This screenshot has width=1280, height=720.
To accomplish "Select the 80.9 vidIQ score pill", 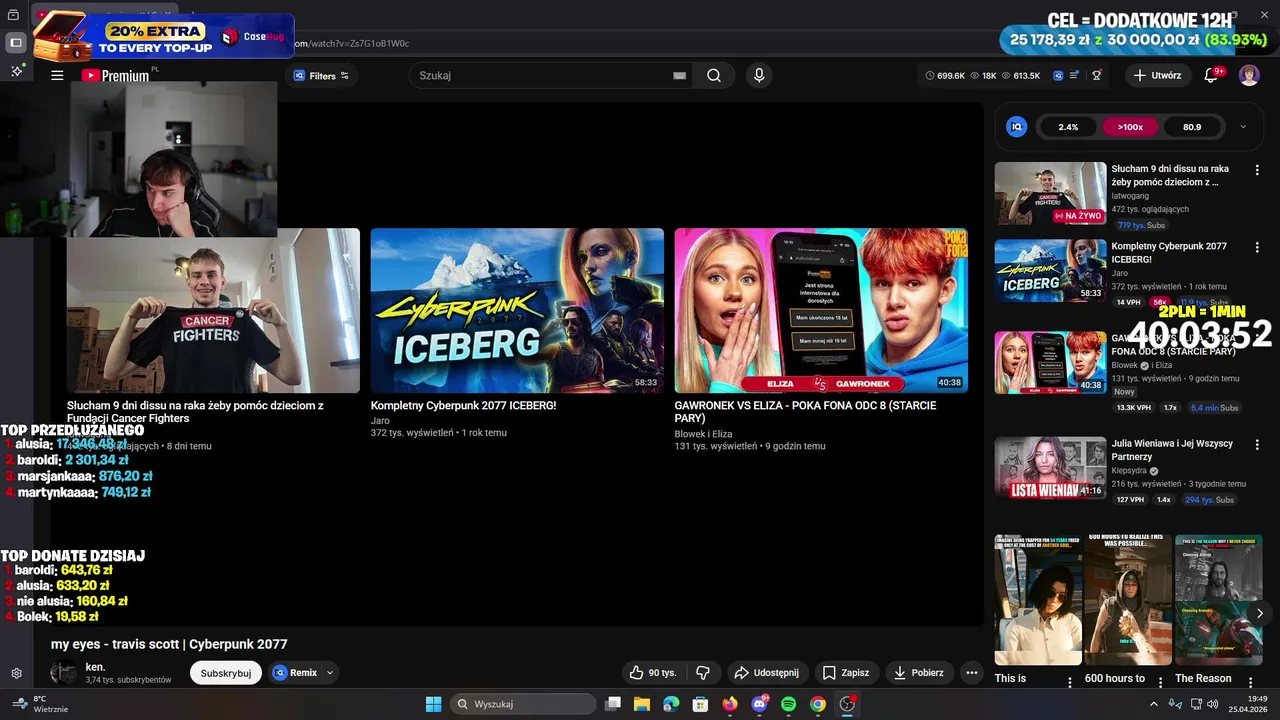I will (1192, 127).
